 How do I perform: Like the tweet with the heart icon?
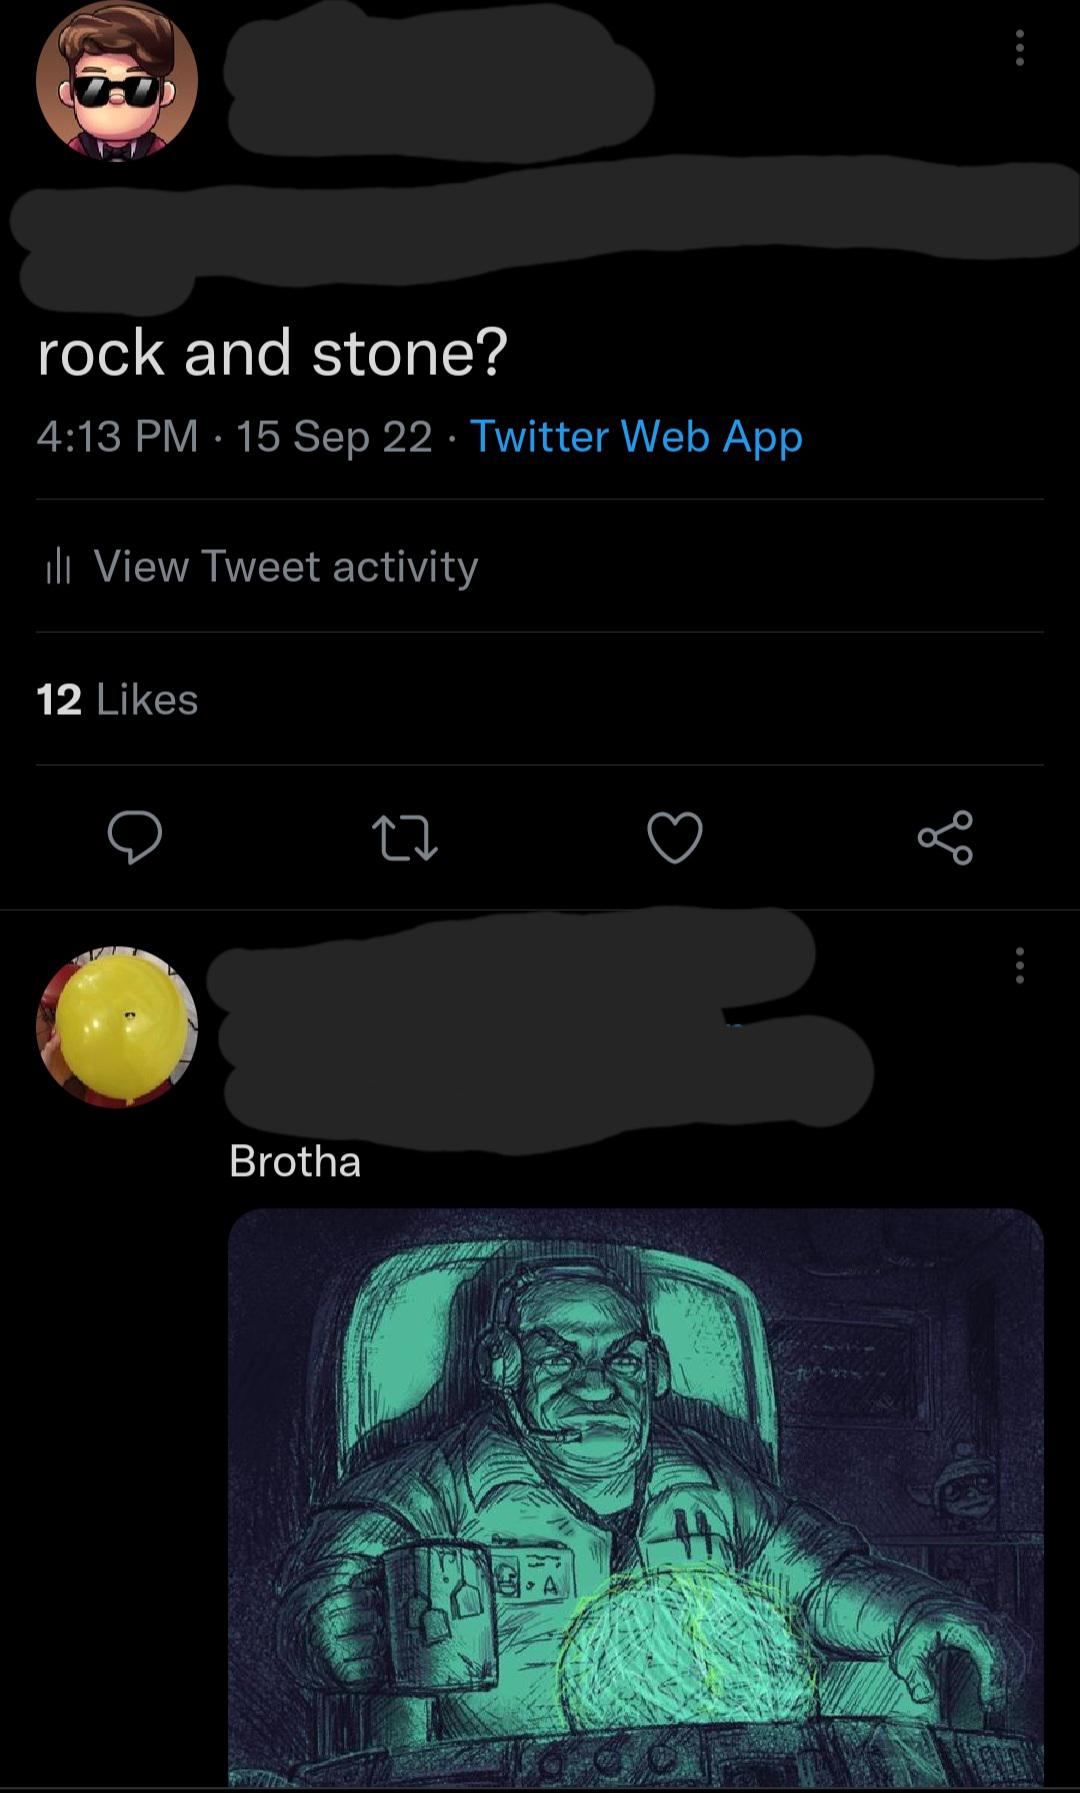point(675,838)
